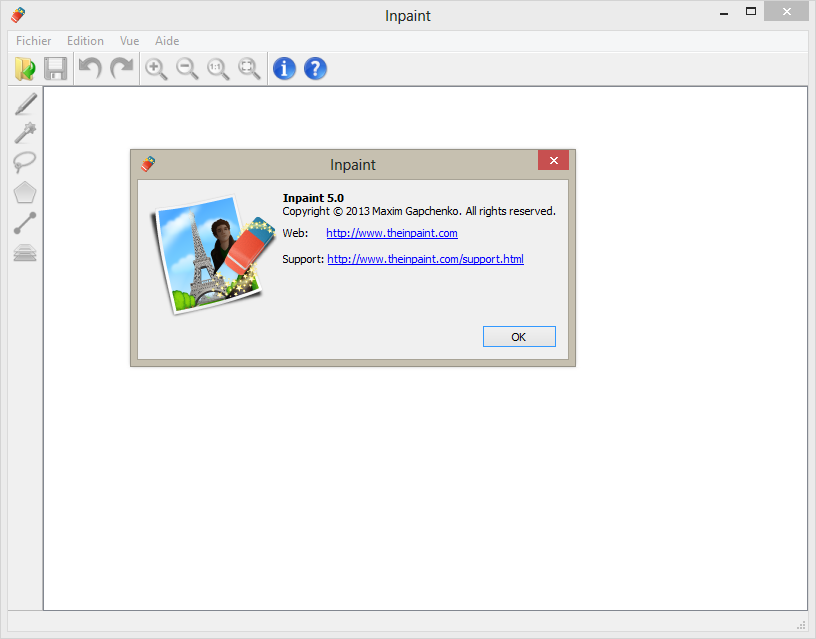
Task: Minimize the Inpaint main window
Action: (724, 12)
